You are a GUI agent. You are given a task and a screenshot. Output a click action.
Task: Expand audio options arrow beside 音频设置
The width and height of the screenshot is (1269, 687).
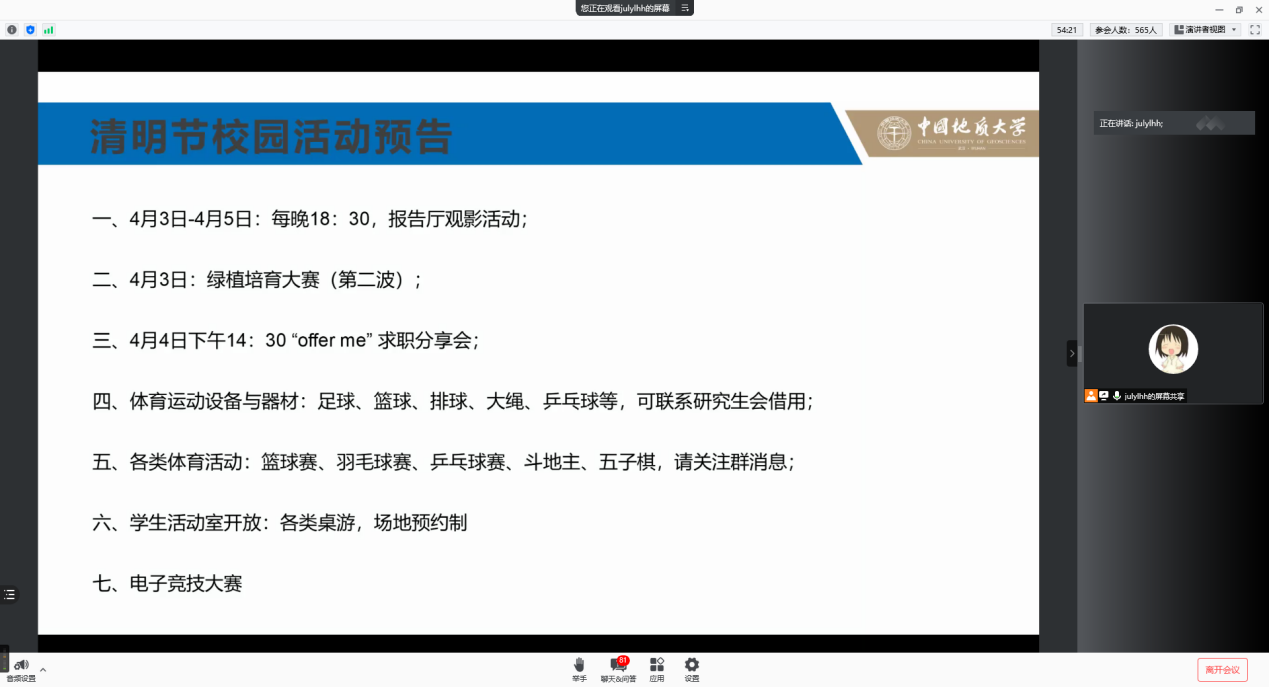point(43,669)
